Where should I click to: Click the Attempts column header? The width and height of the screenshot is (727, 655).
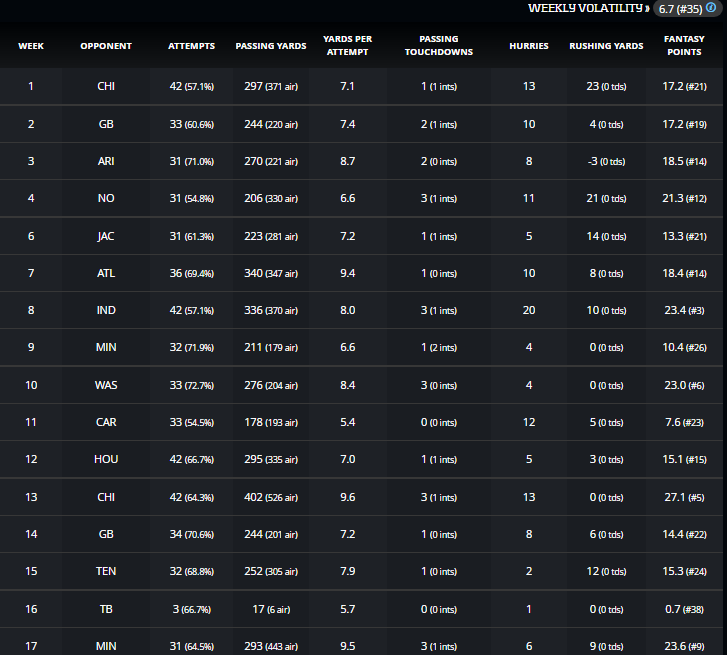coord(191,46)
